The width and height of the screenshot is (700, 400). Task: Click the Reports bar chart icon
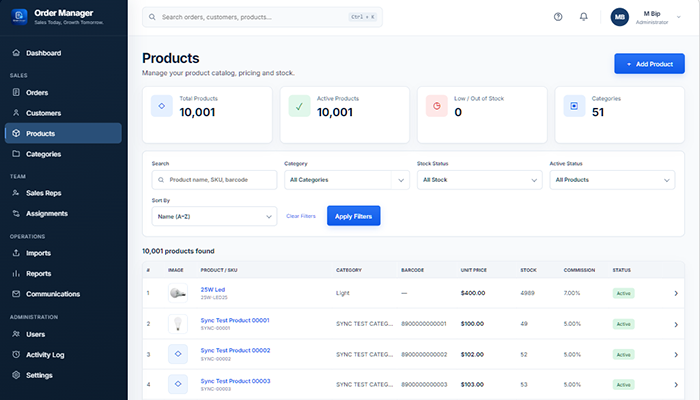pos(16,273)
